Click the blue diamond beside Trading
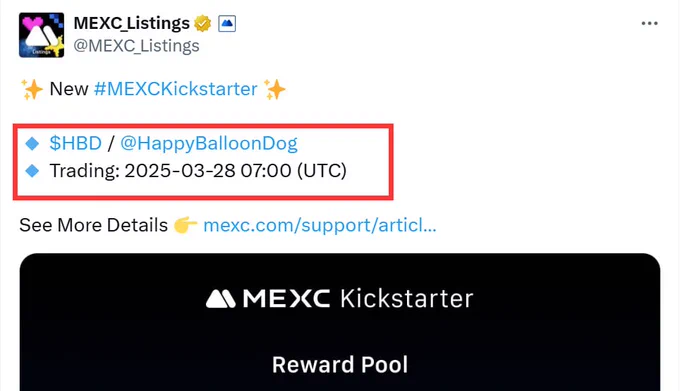Screen dimensions: 680x391 [32, 171]
